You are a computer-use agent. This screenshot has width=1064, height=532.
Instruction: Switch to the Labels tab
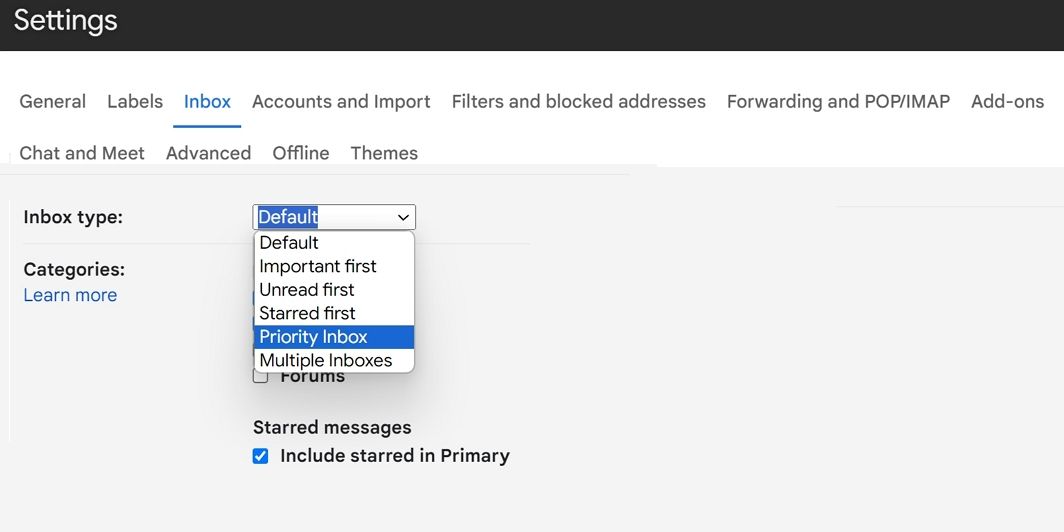tap(135, 101)
